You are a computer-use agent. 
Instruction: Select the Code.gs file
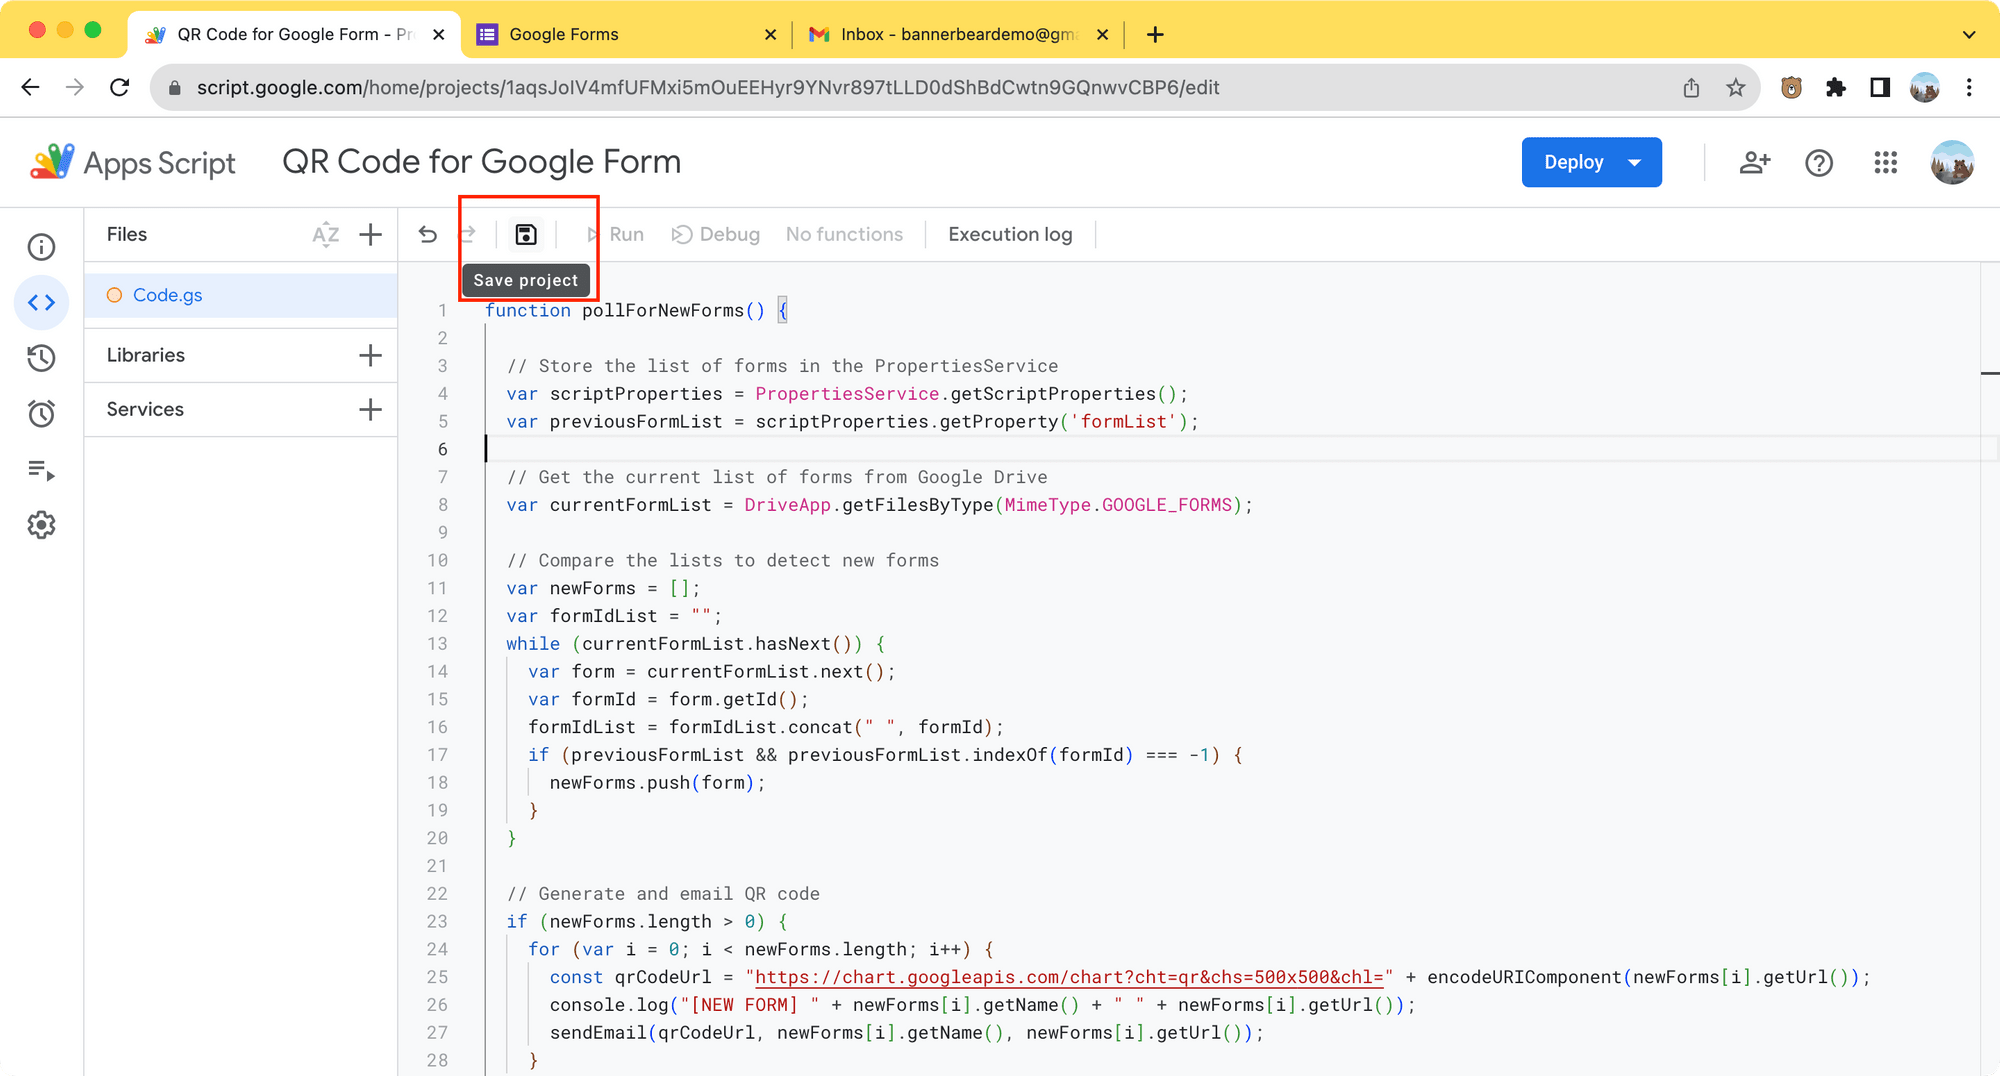coord(167,295)
